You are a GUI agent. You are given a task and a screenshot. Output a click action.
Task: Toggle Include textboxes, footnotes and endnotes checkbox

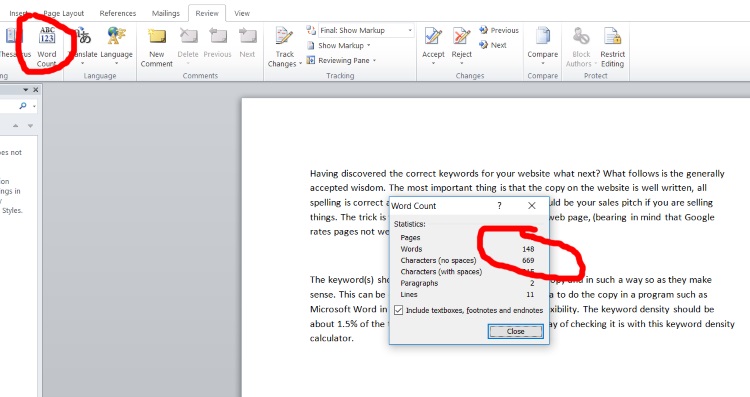pos(398,310)
